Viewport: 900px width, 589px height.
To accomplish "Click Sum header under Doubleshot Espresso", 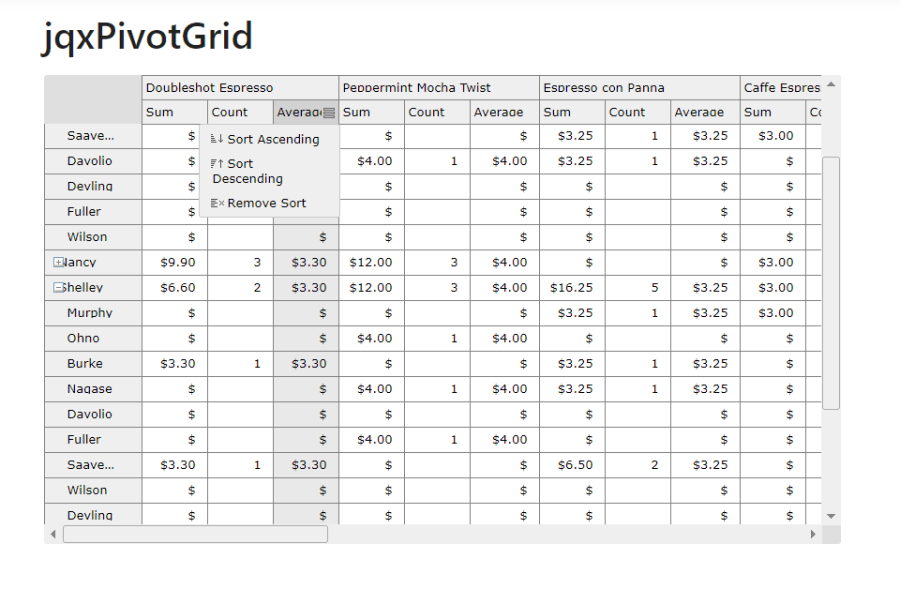I will 174,112.
